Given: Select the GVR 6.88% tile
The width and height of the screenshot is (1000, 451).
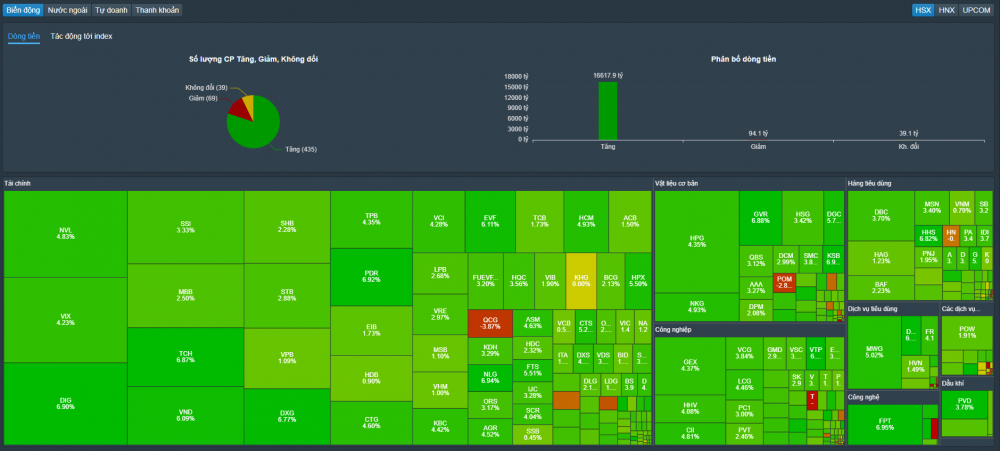Looking at the screenshot, I should tap(760, 218).
